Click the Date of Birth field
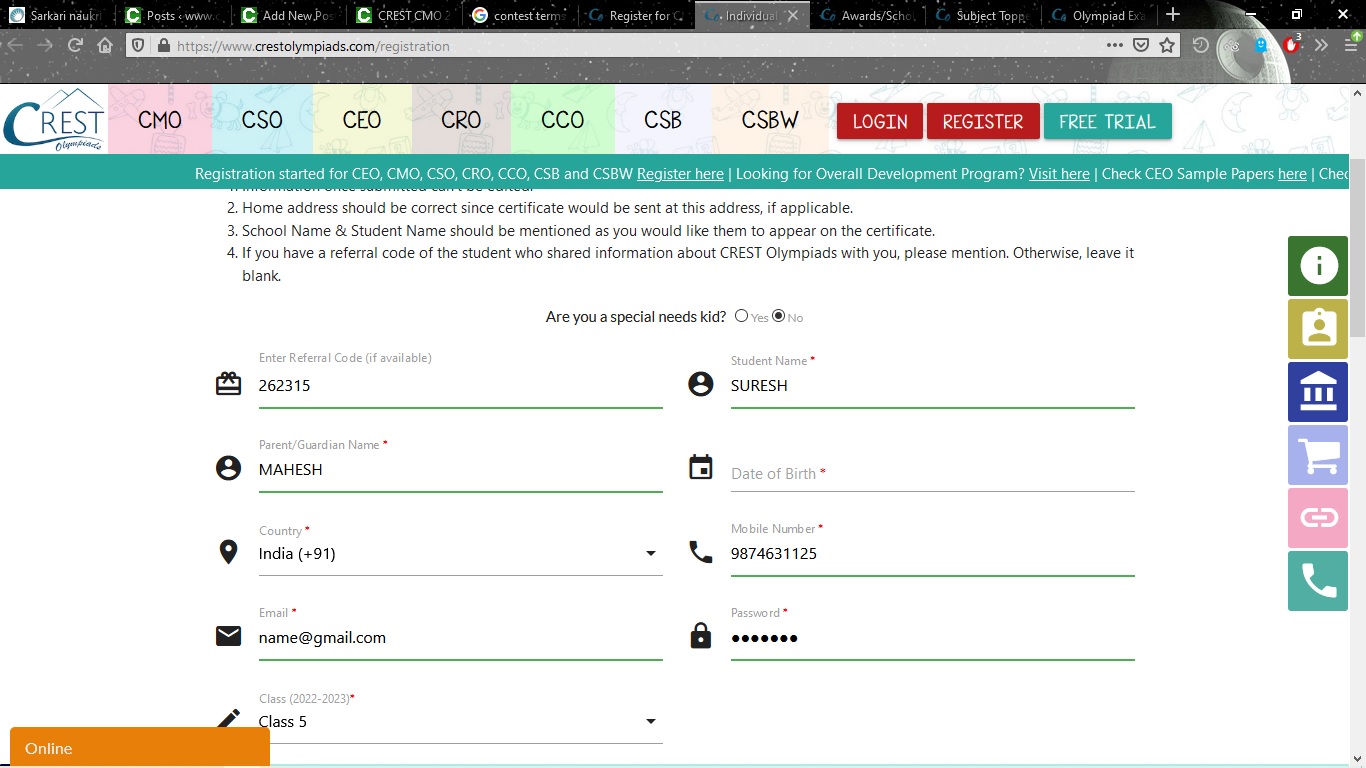1366x768 pixels. tap(932, 474)
